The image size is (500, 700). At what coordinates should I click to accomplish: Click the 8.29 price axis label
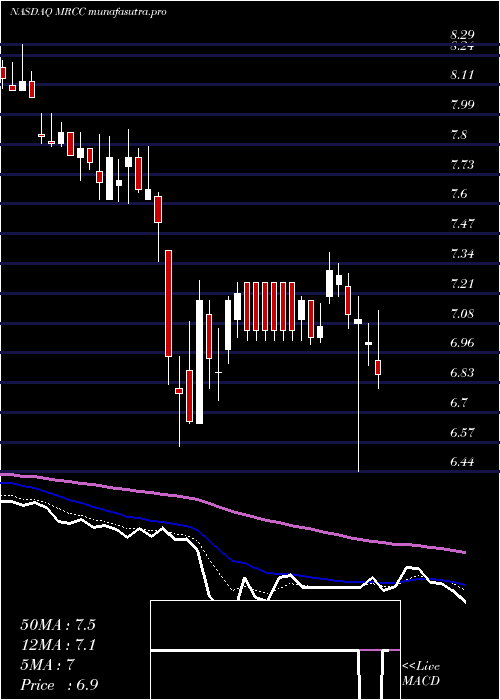462,34
